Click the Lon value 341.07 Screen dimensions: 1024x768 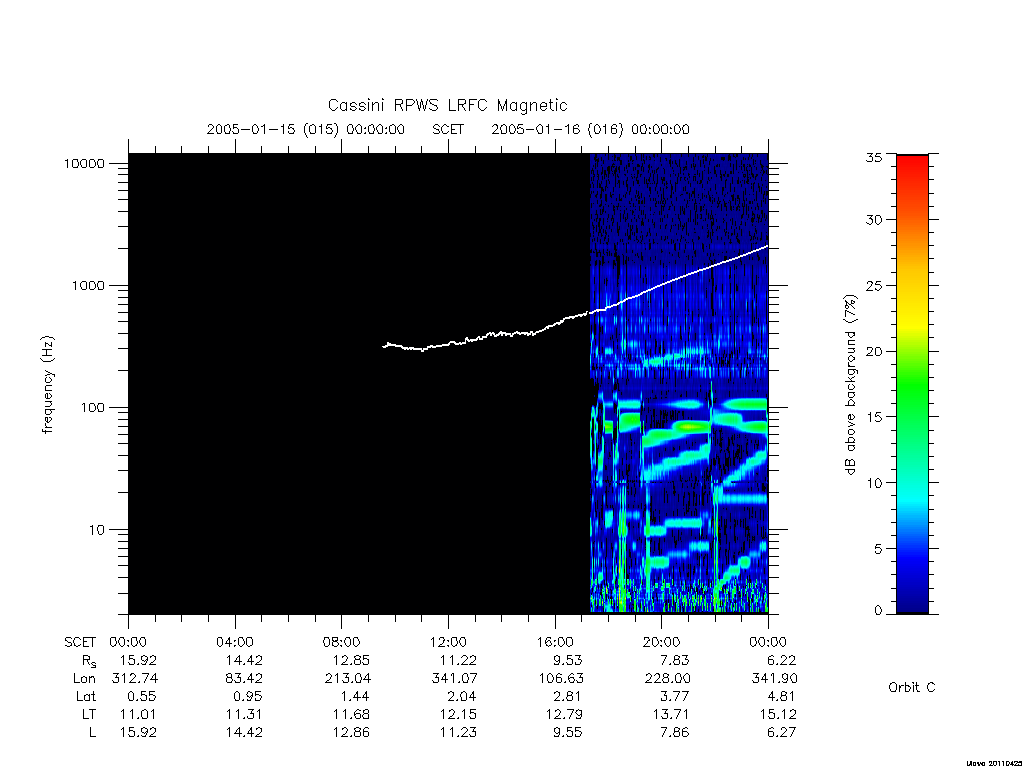pyautogui.click(x=454, y=678)
